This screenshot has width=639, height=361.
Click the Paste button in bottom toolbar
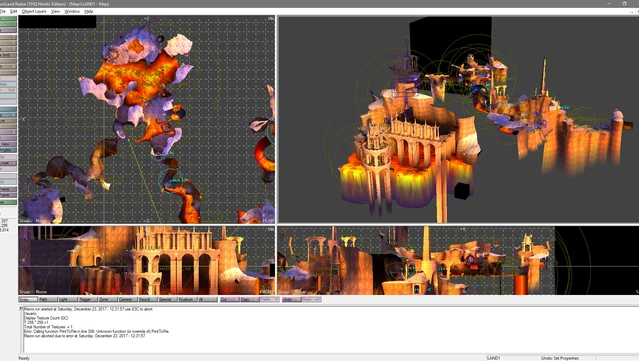(x=269, y=299)
